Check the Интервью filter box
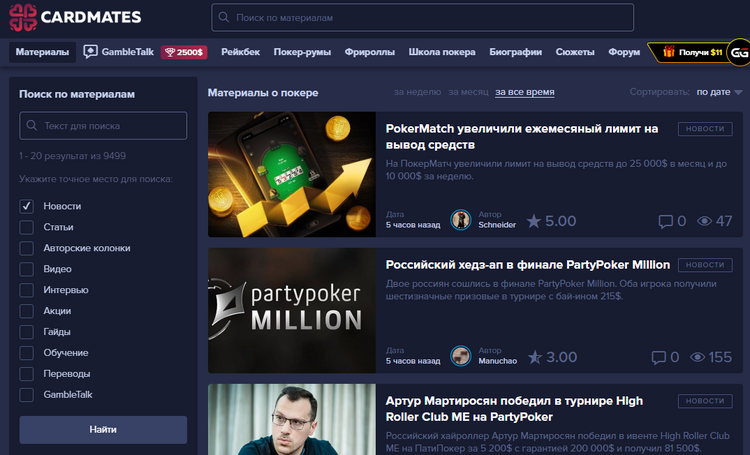This screenshot has height=455, width=750. pyautogui.click(x=27, y=290)
